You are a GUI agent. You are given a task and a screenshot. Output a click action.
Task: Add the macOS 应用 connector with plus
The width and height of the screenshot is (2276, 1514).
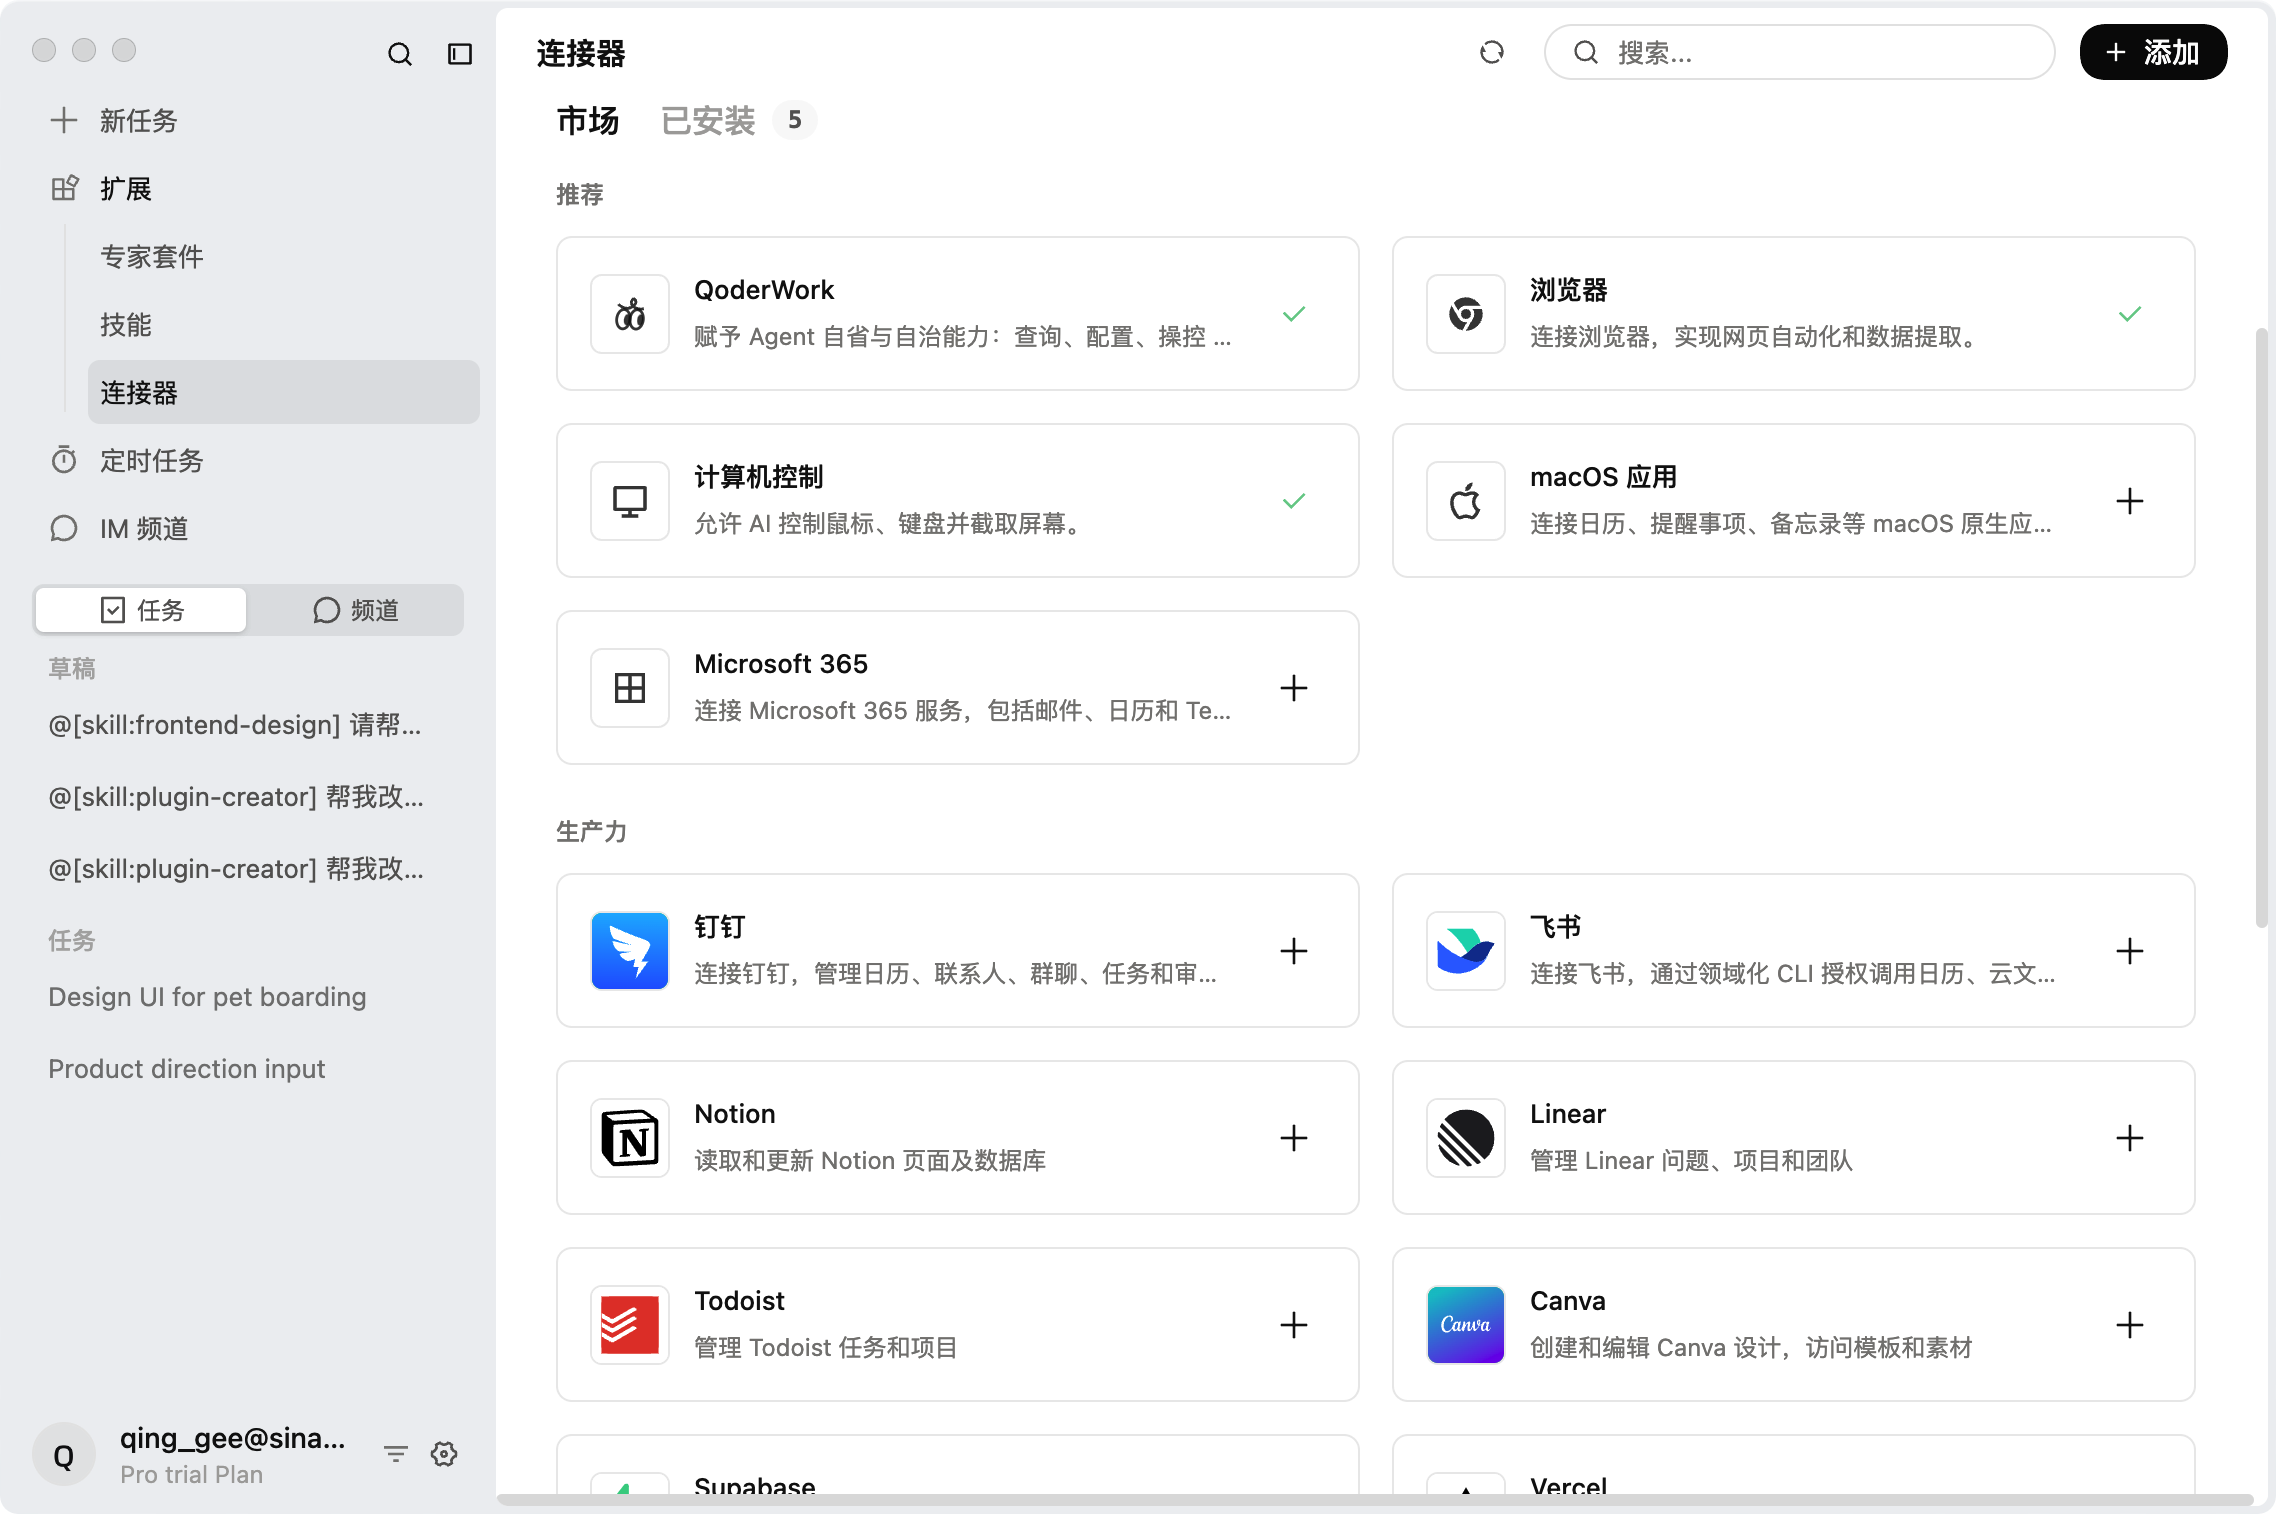[2129, 501]
